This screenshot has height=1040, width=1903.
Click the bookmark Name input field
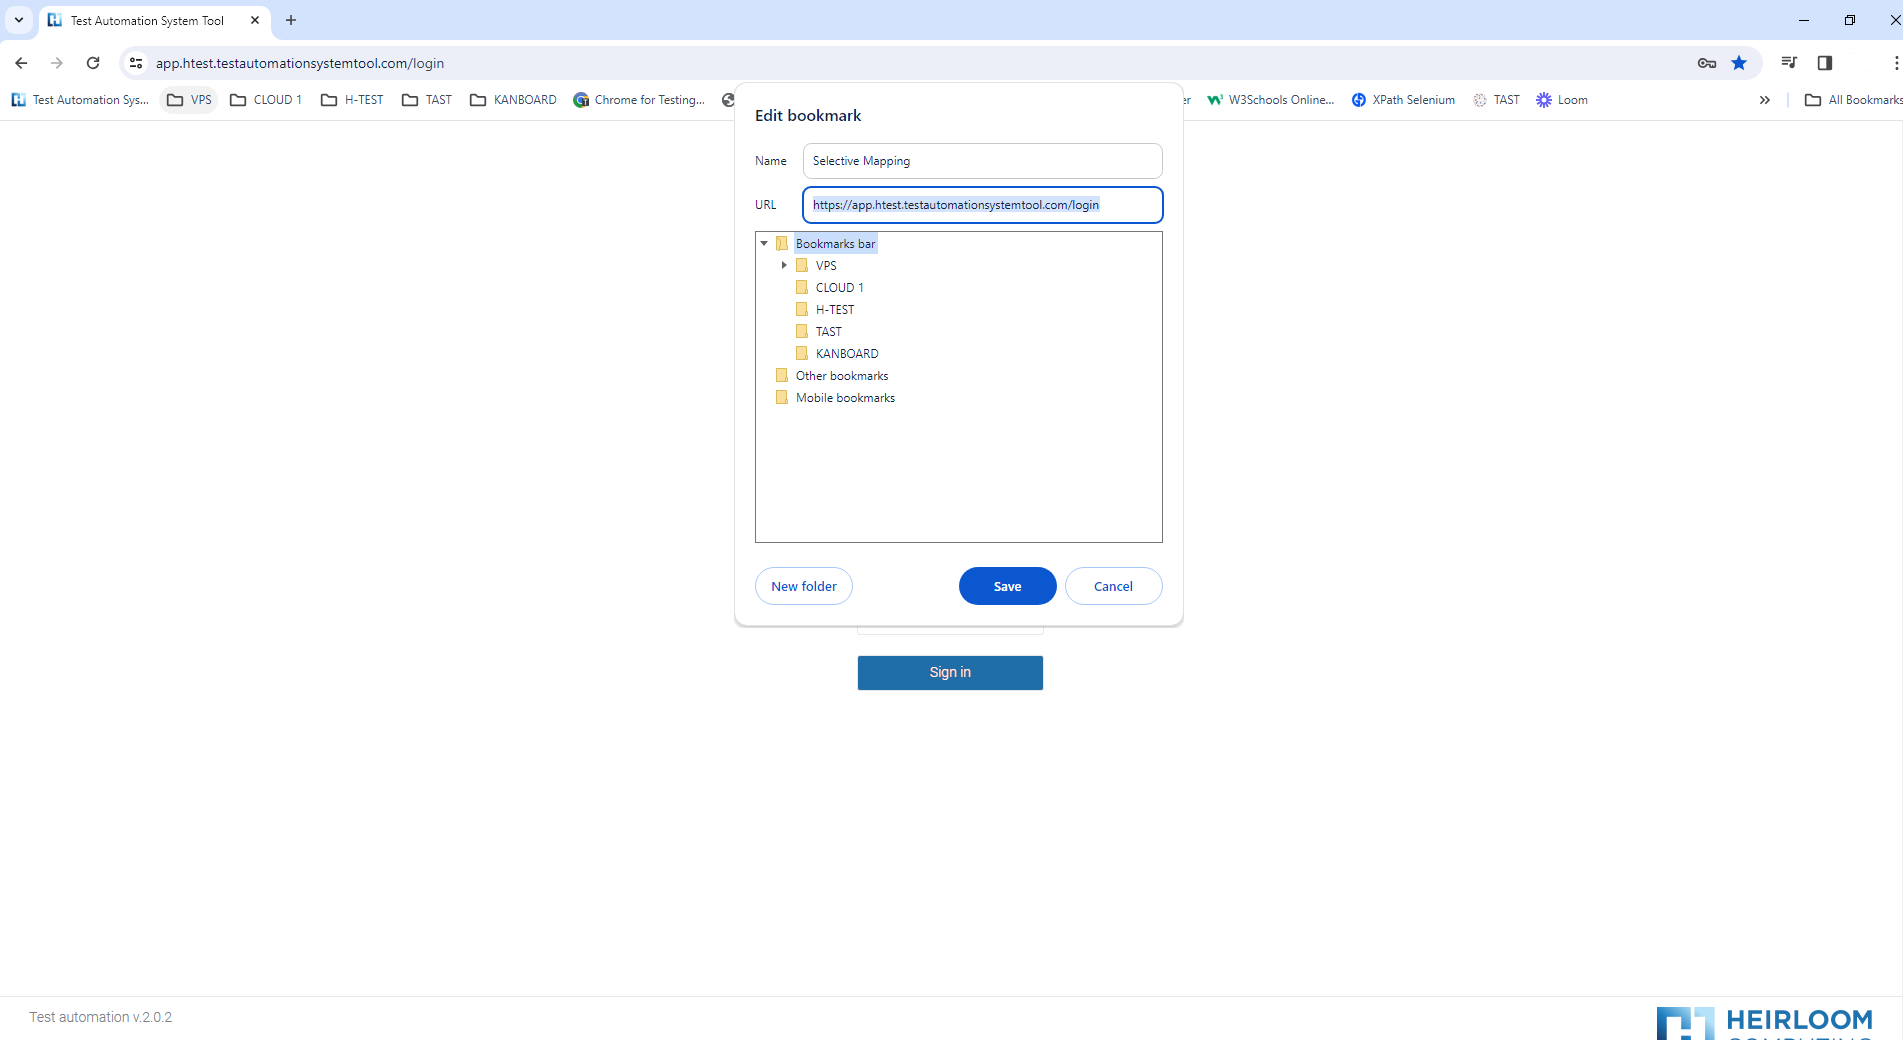tap(981, 160)
